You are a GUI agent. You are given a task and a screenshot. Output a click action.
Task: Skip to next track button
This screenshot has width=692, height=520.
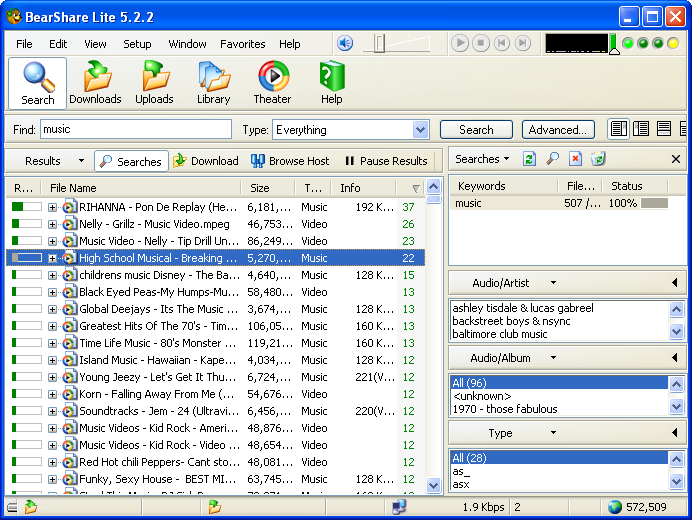point(522,43)
